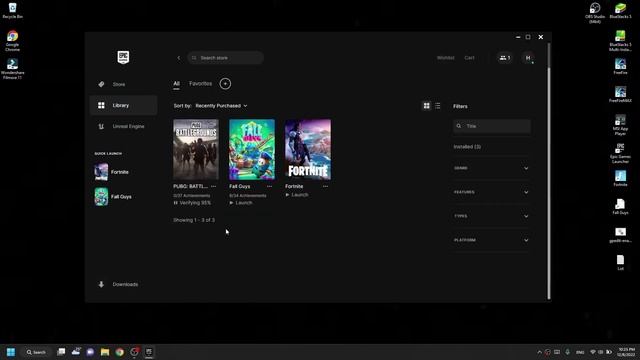640x360 pixels.
Task: Select the Fall Guys desktop shortcut
Action: pos(620,207)
